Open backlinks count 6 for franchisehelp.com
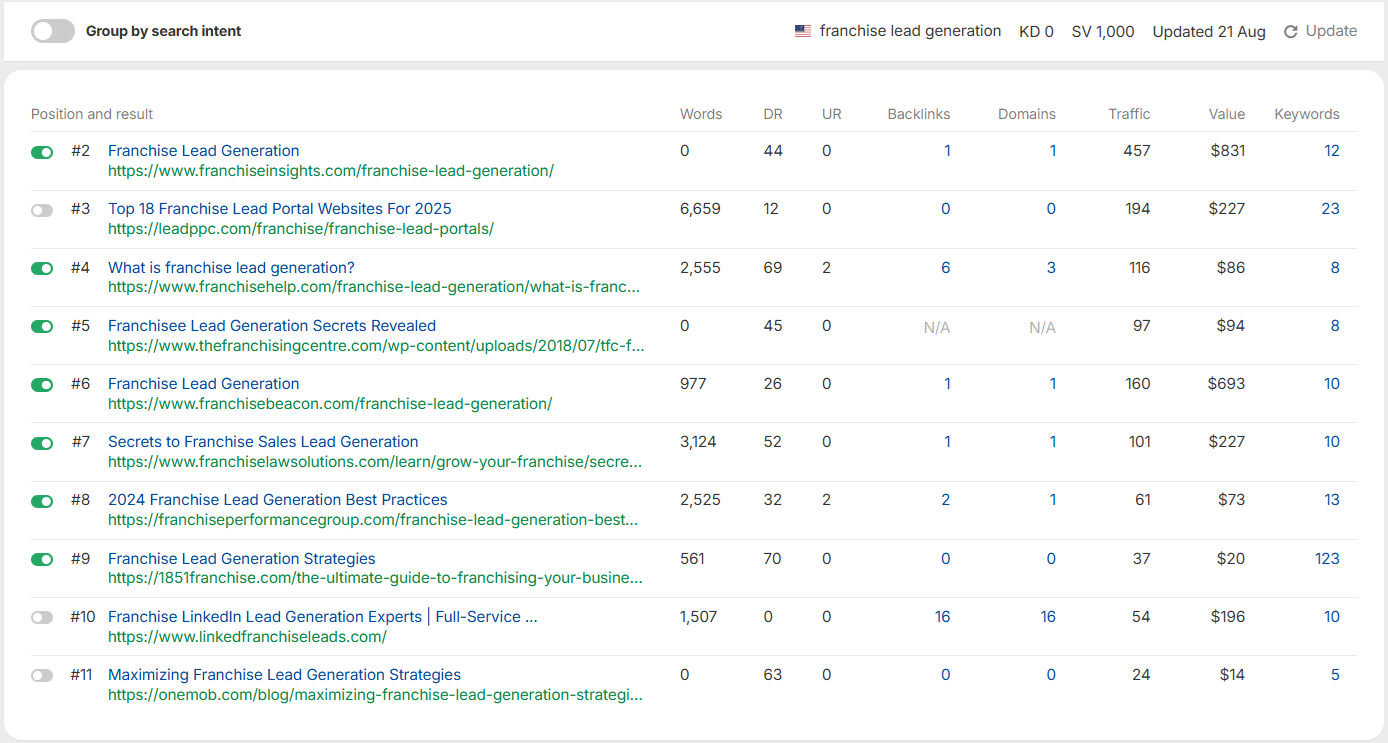This screenshot has width=1388, height=743. pyautogui.click(x=946, y=268)
